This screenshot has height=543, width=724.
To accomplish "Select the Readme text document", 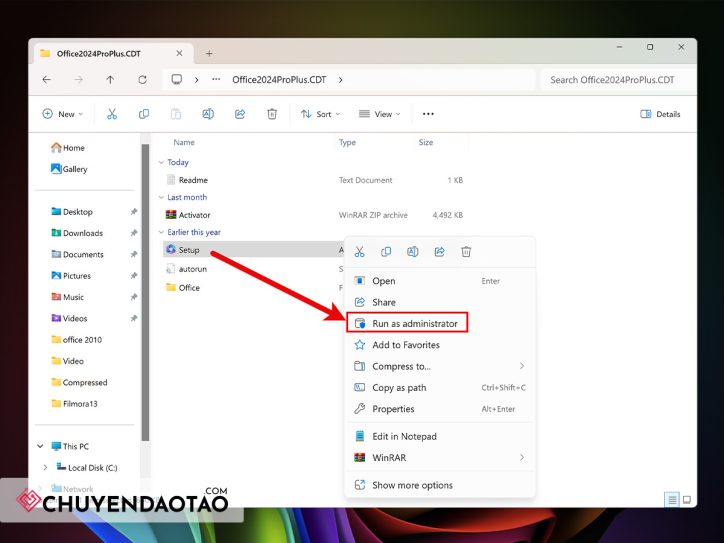I will pyautogui.click(x=193, y=180).
